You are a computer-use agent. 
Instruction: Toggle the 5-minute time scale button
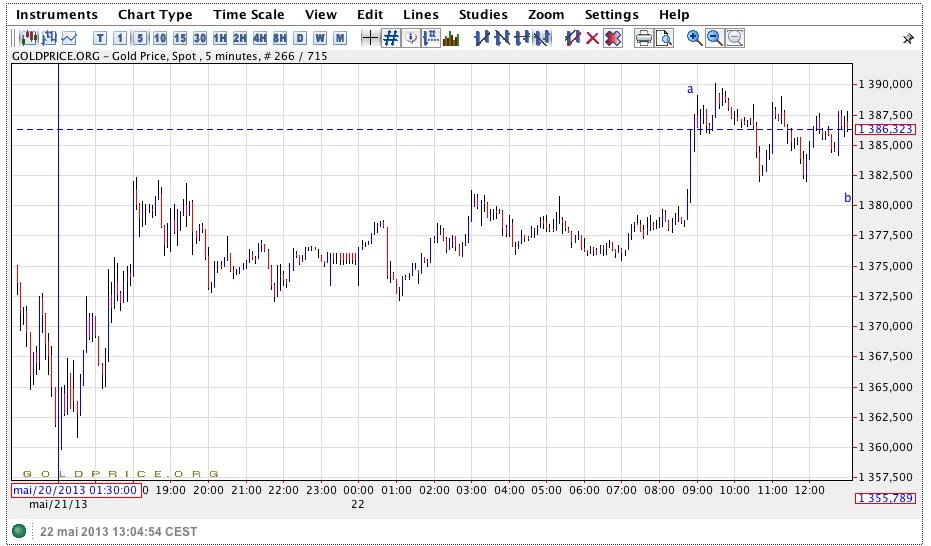pos(140,38)
